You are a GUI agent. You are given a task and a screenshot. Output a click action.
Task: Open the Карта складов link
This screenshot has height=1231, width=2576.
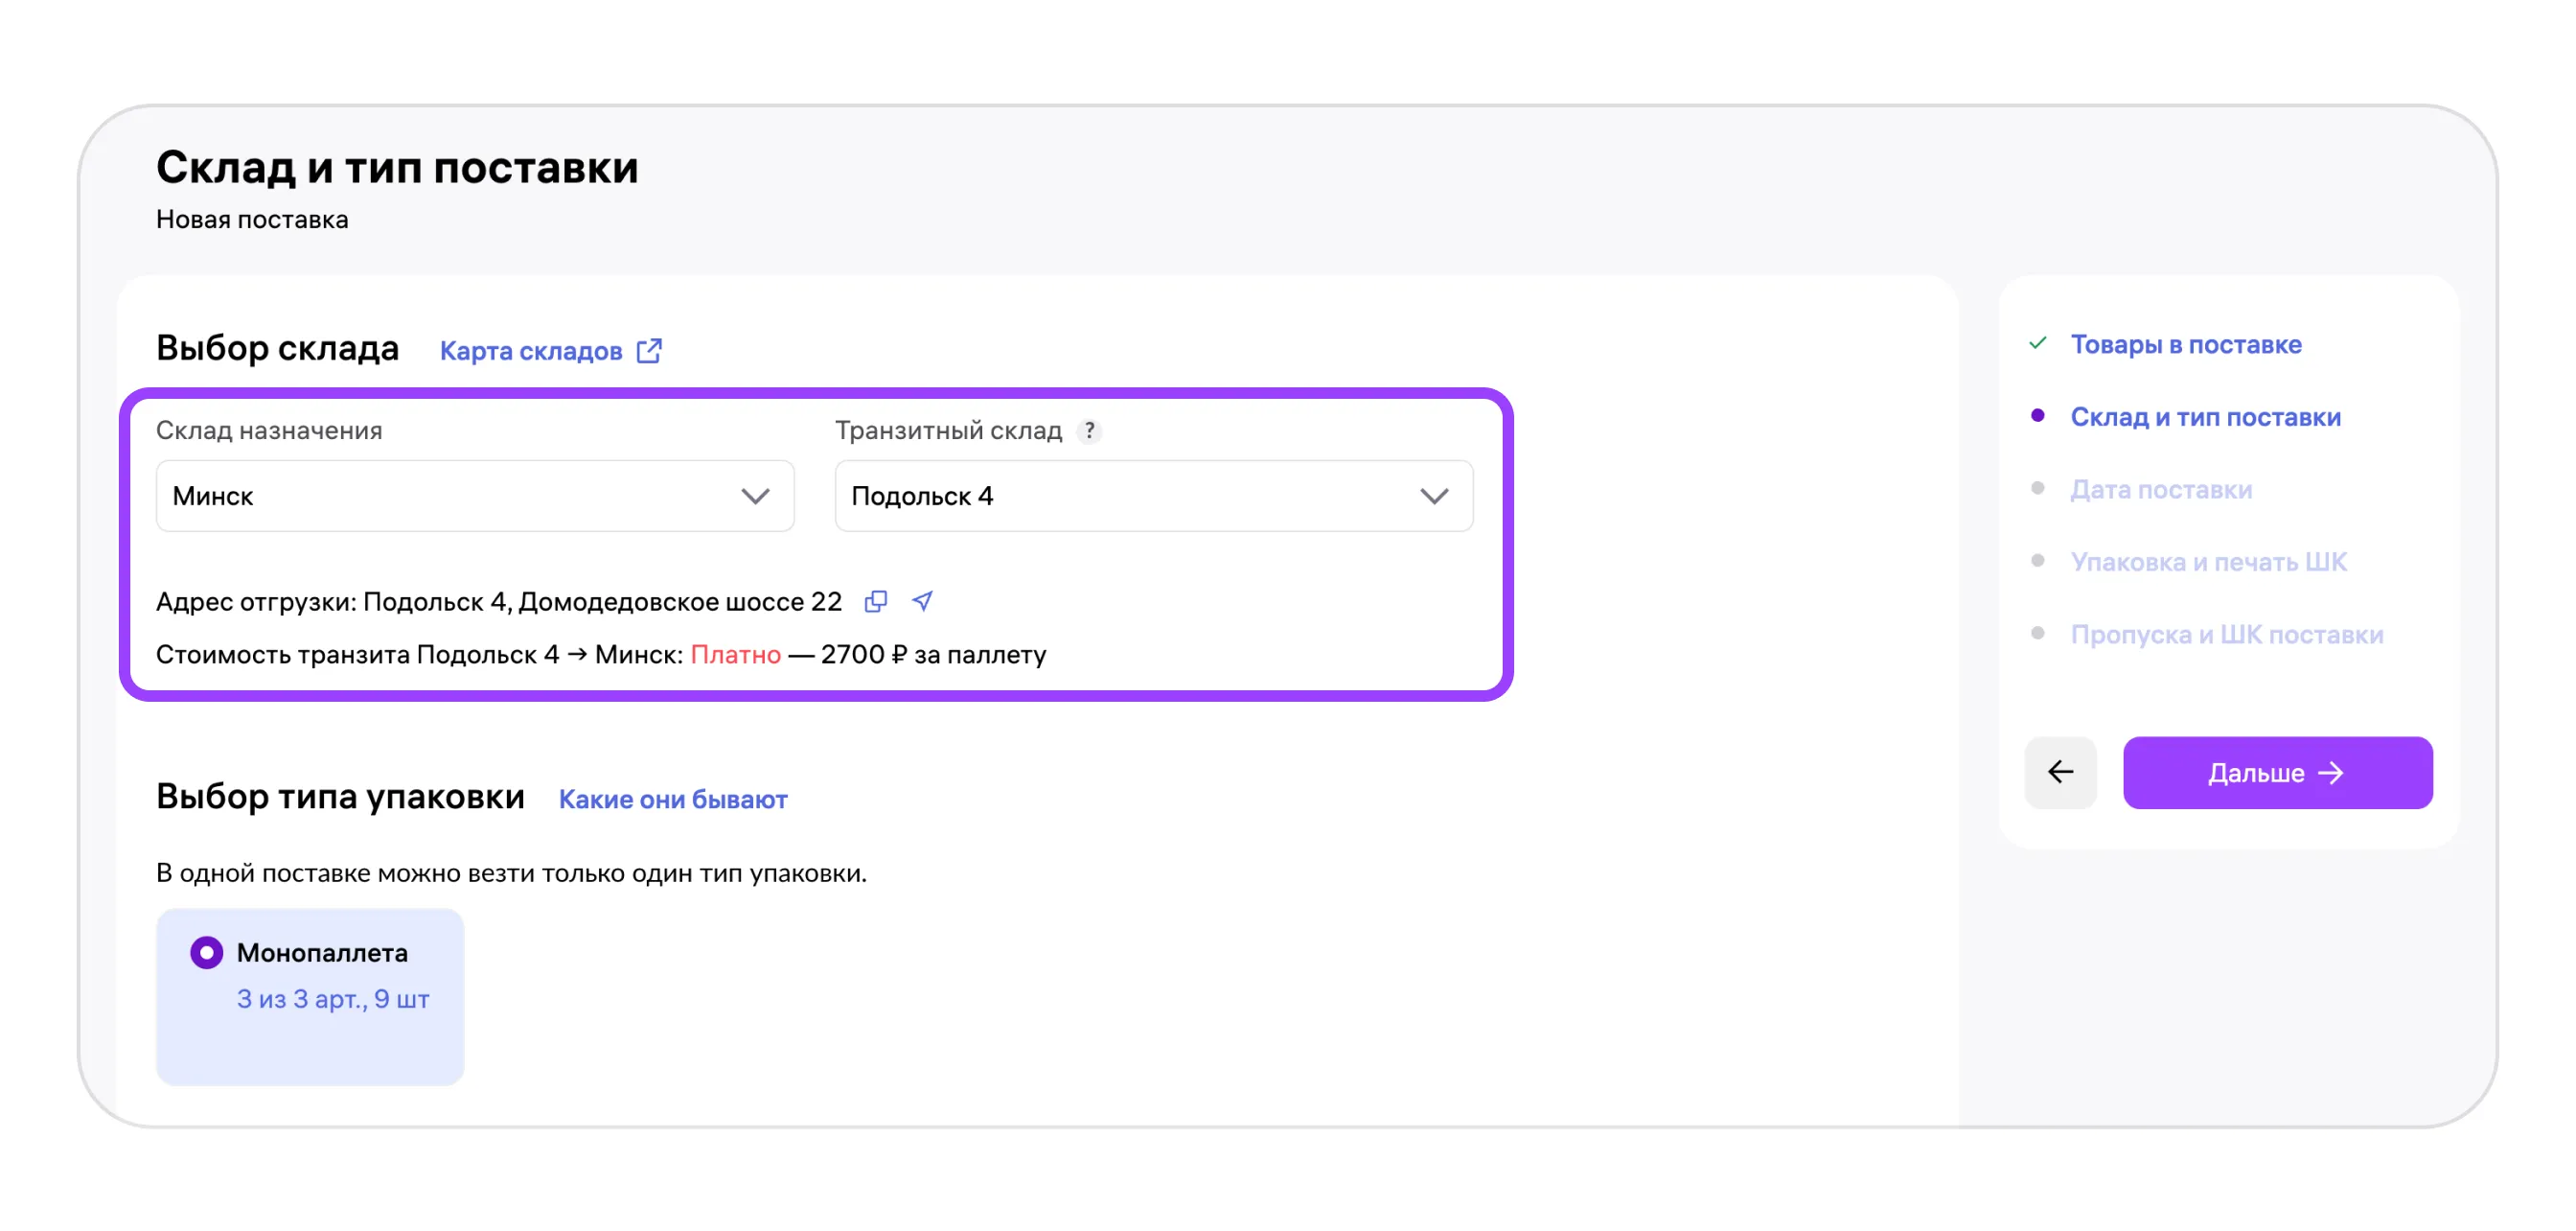click(531, 351)
